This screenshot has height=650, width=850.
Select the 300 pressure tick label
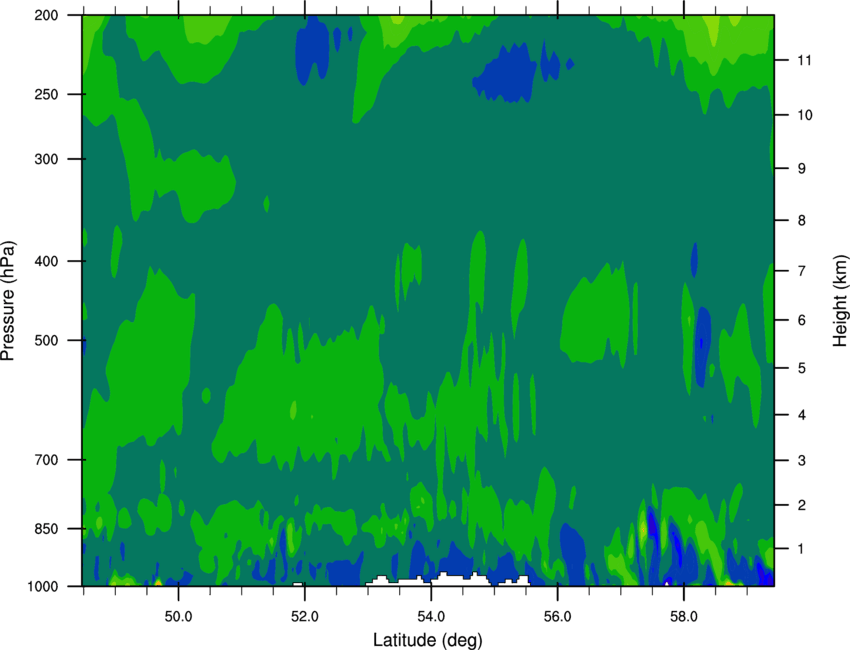[47, 159]
